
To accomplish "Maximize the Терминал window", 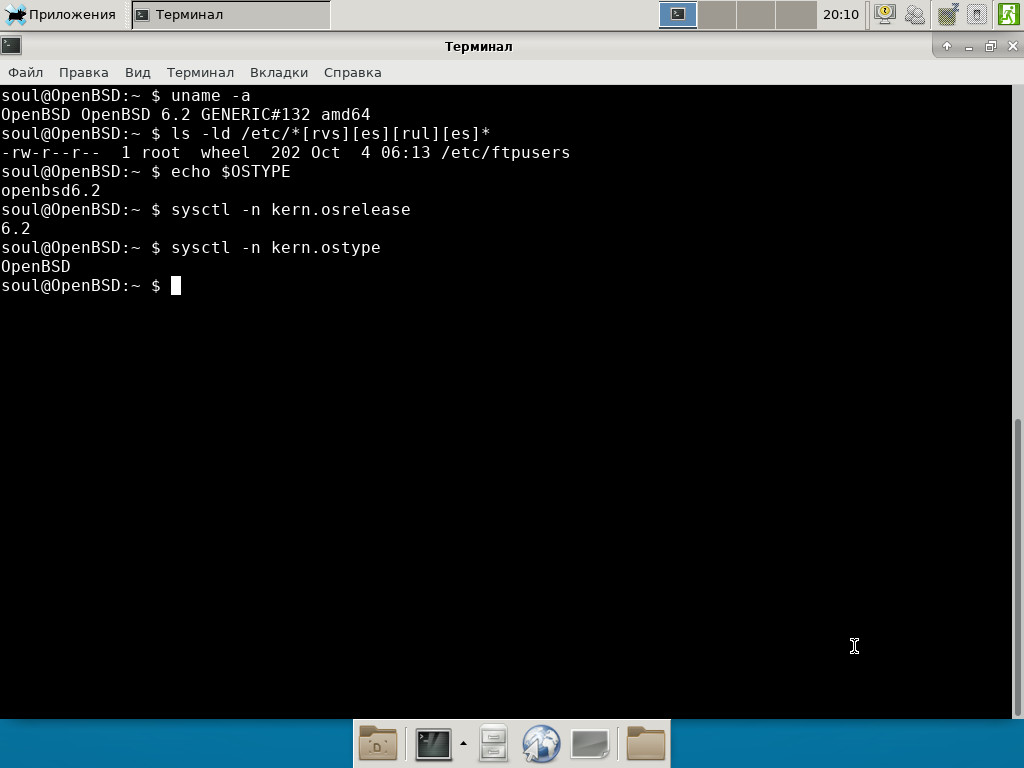I will 991,46.
